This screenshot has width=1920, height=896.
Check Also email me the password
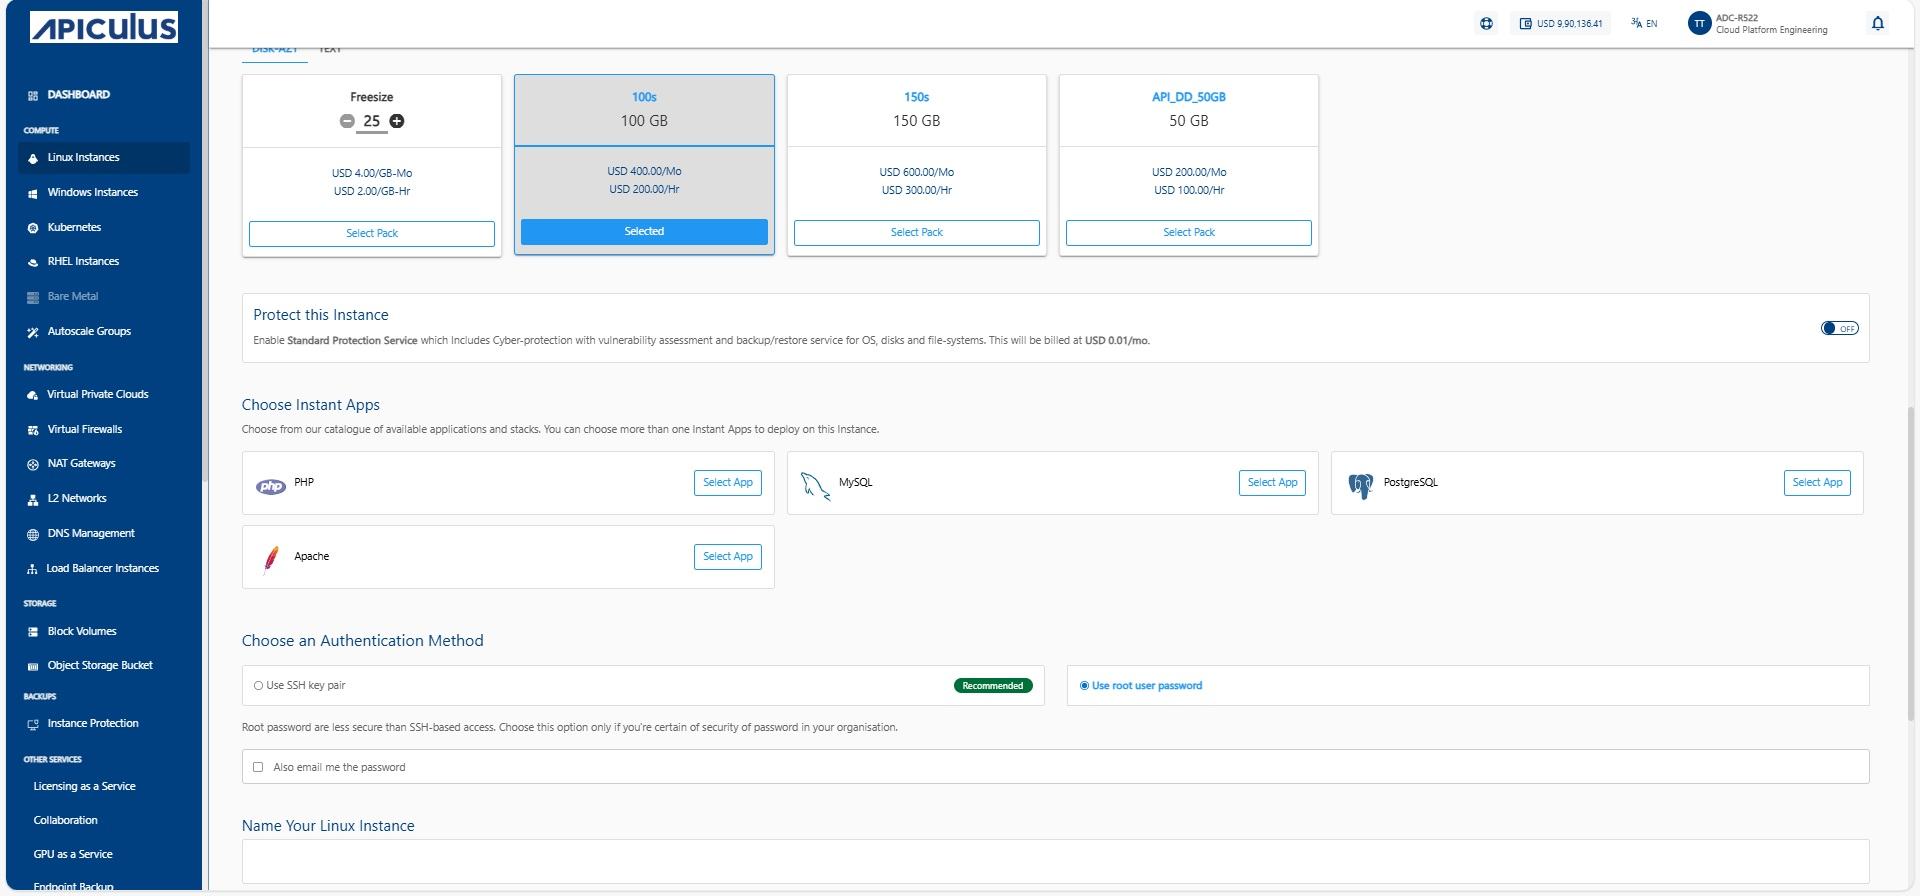(x=258, y=767)
